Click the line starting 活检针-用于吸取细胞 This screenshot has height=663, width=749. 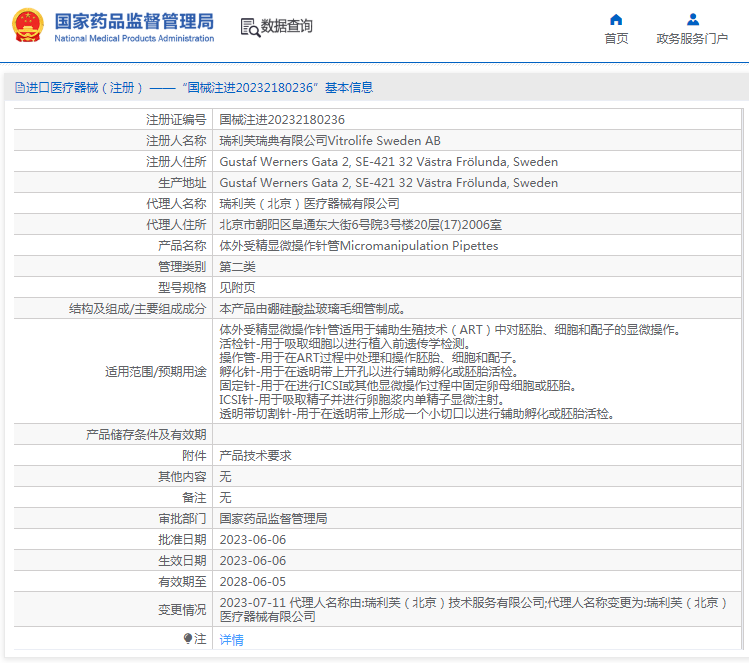point(345,343)
